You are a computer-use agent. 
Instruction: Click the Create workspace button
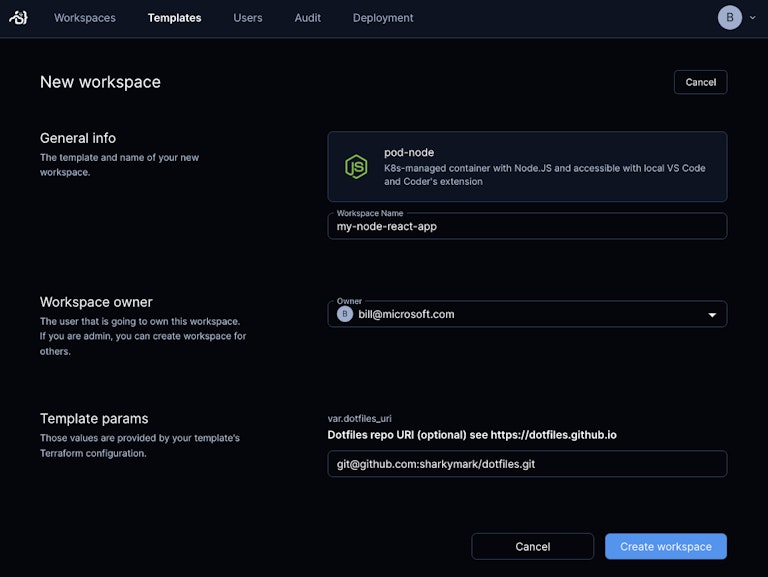click(665, 546)
